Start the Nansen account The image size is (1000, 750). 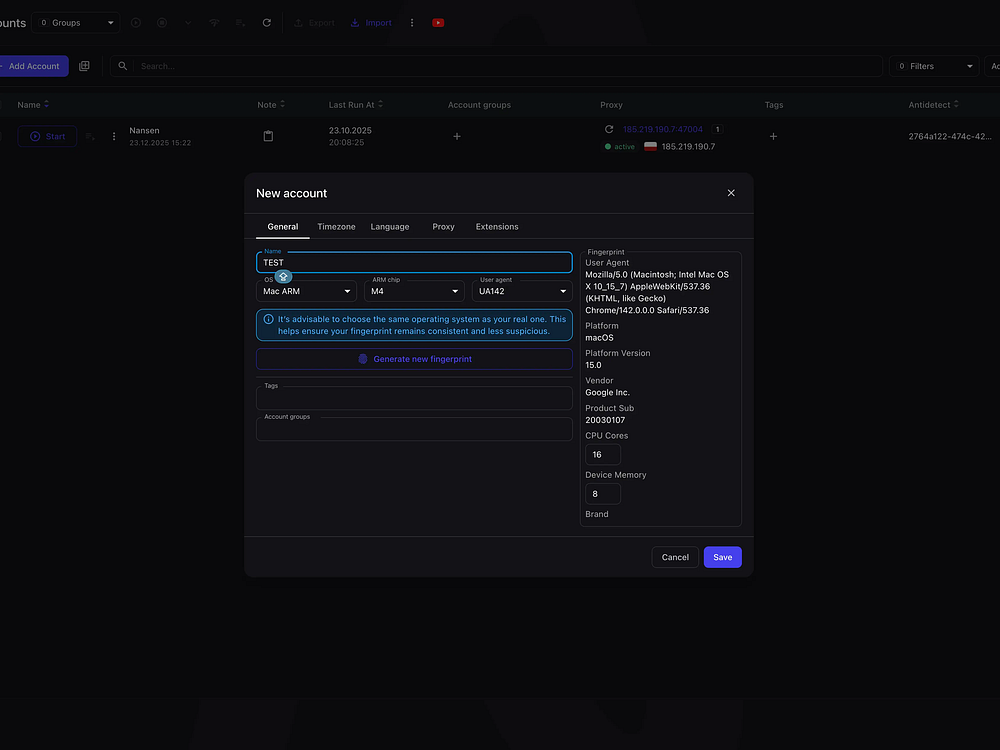tap(47, 136)
